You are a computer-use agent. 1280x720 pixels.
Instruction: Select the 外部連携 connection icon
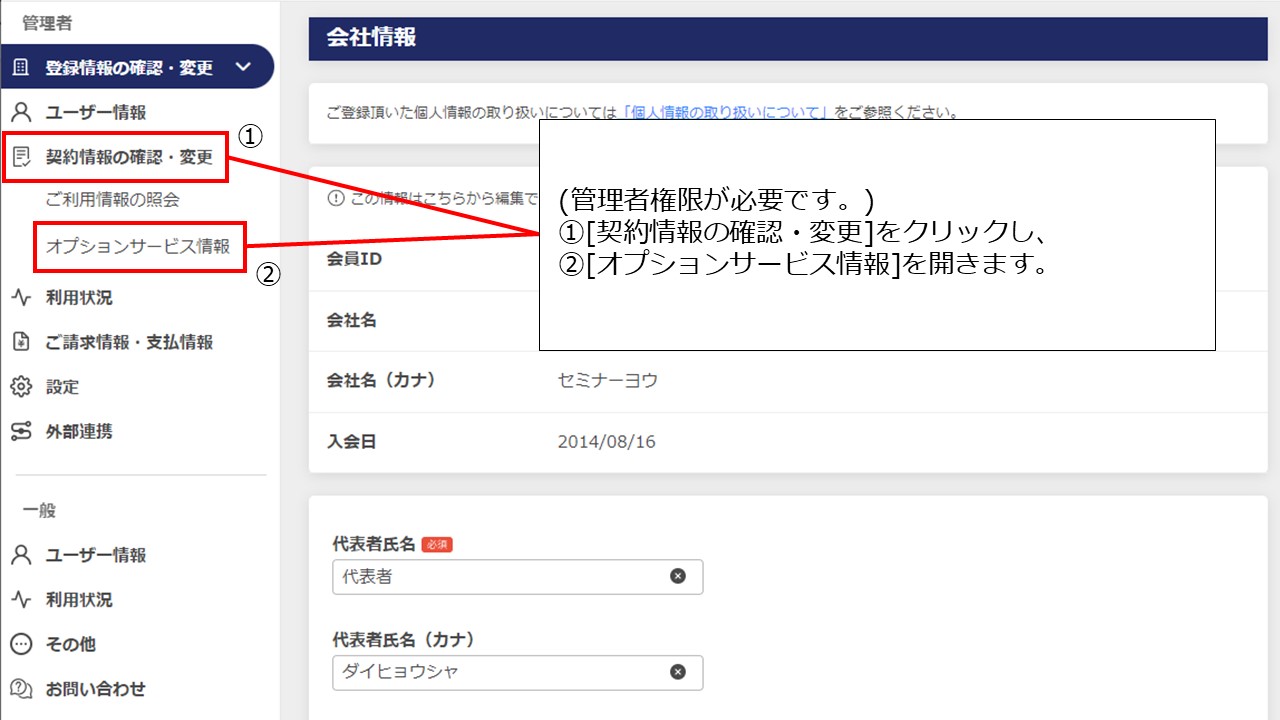point(22,431)
